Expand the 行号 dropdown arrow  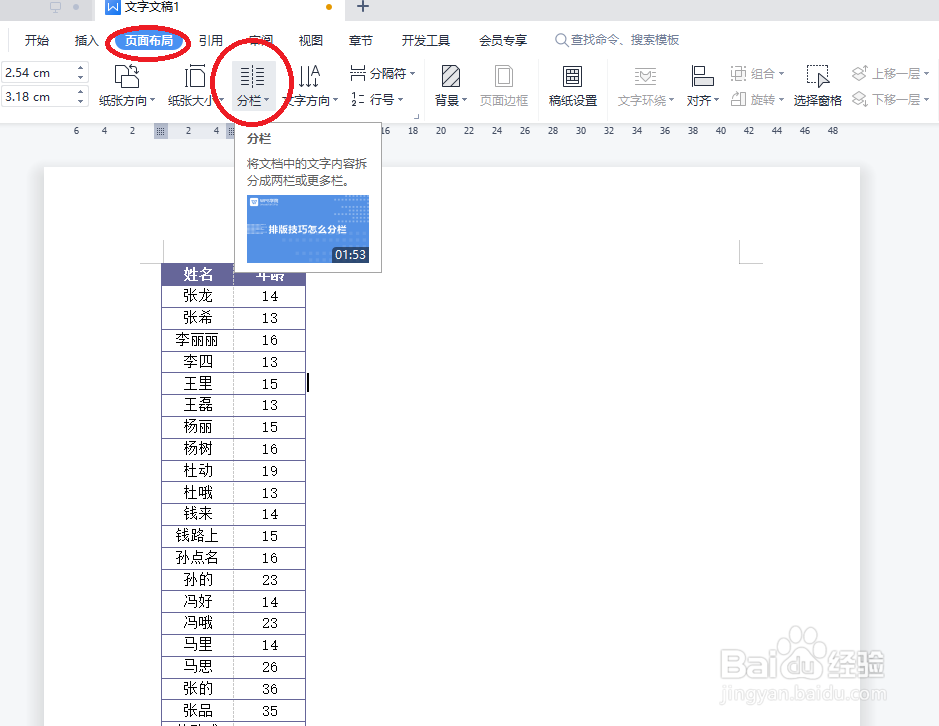(400, 99)
